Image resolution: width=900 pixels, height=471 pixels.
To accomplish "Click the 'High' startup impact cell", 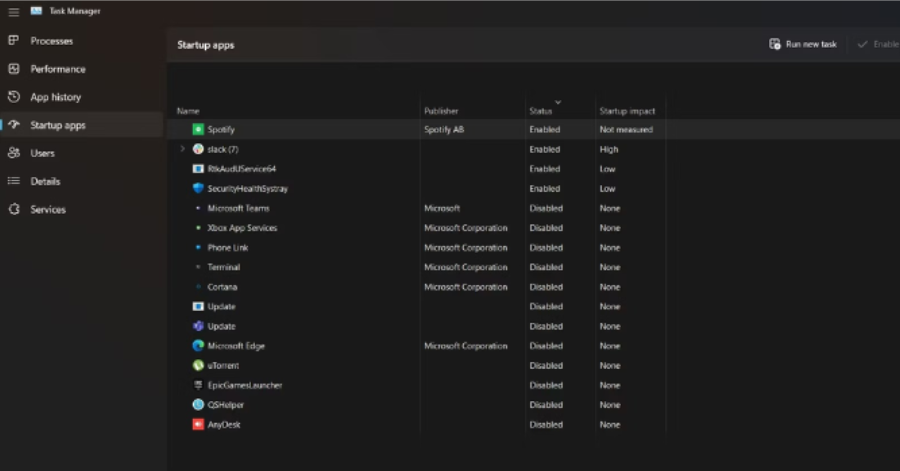I will (x=609, y=149).
